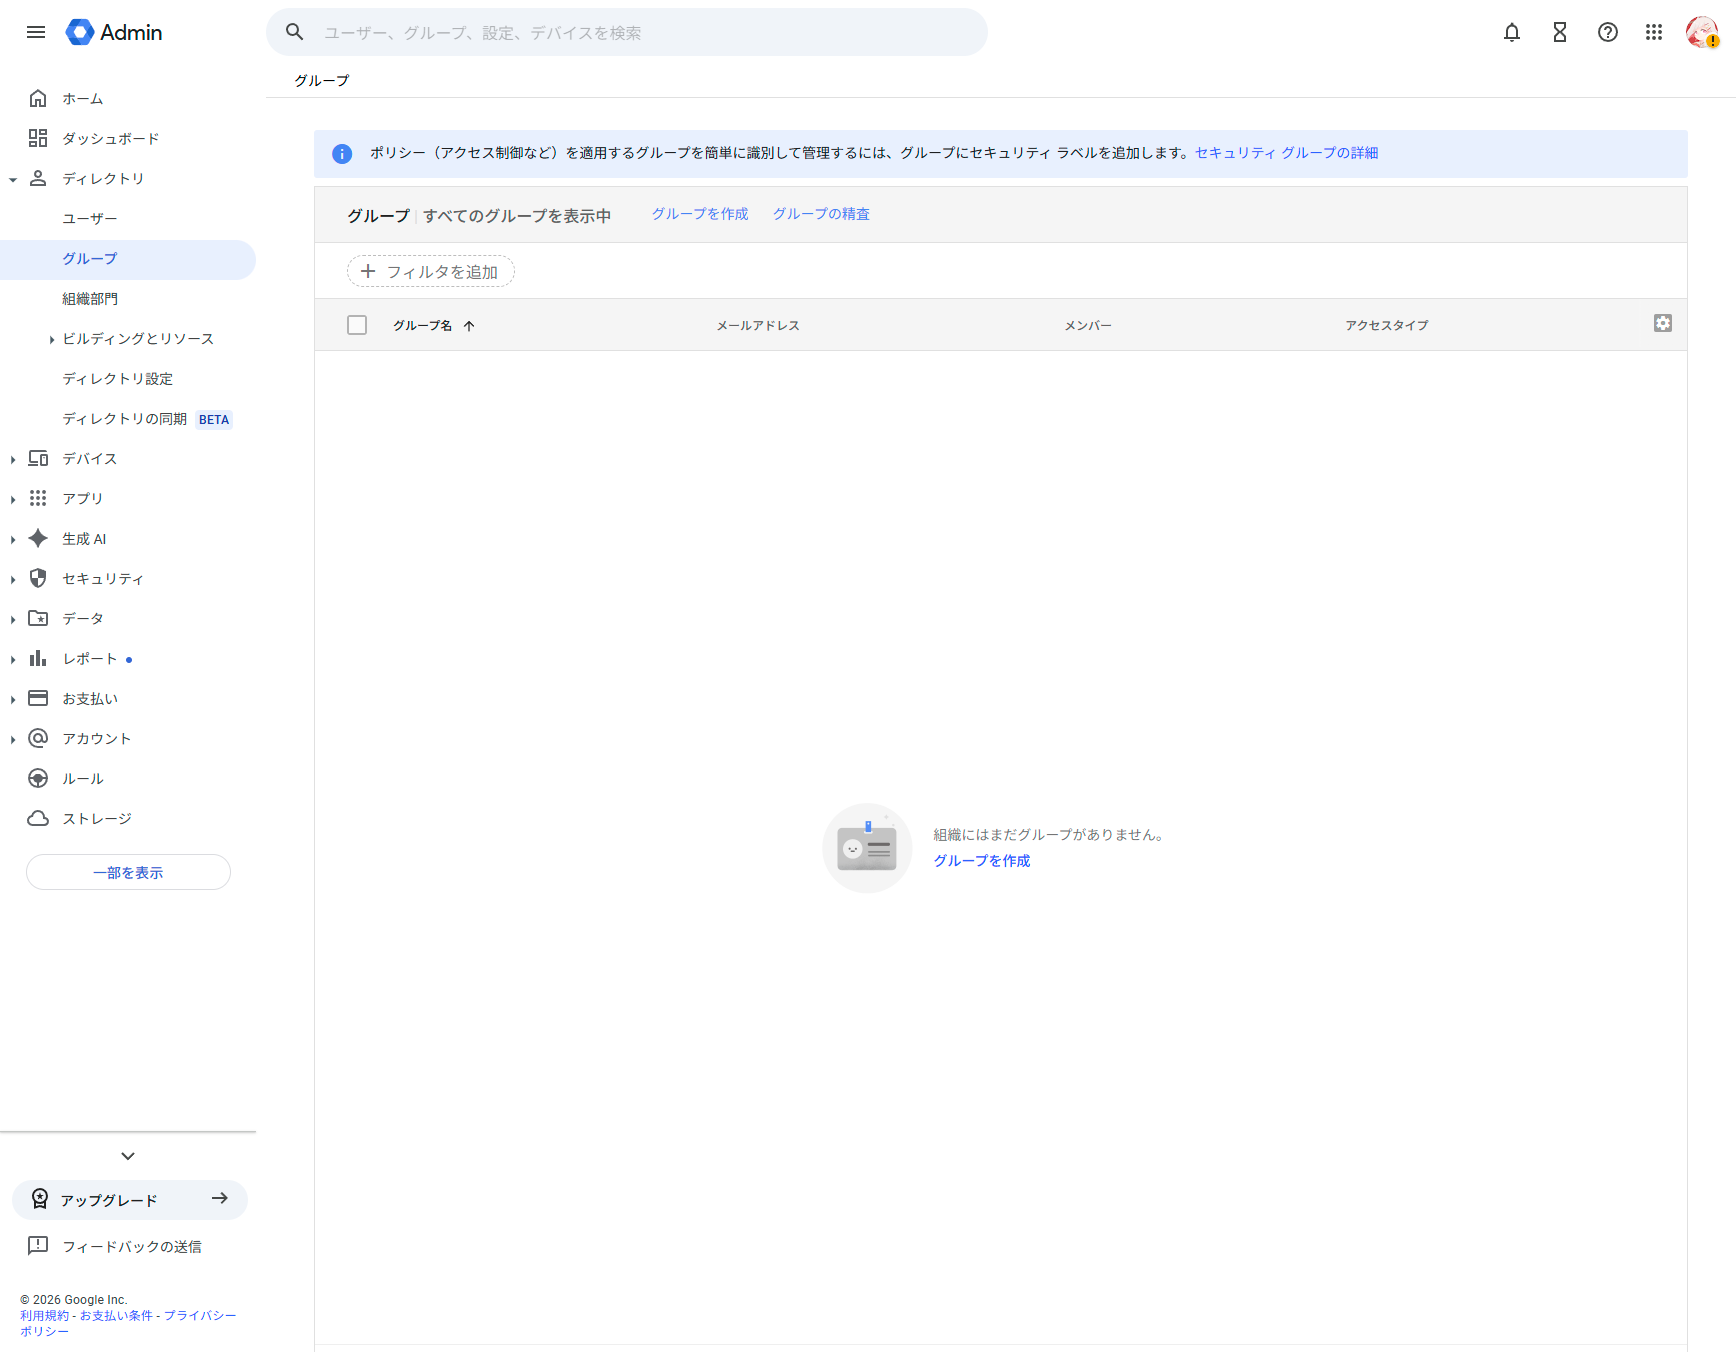Image resolution: width=1736 pixels, height=1352 pixels.
Task: Focus the top search input field
Action: [x=640, y=33]
